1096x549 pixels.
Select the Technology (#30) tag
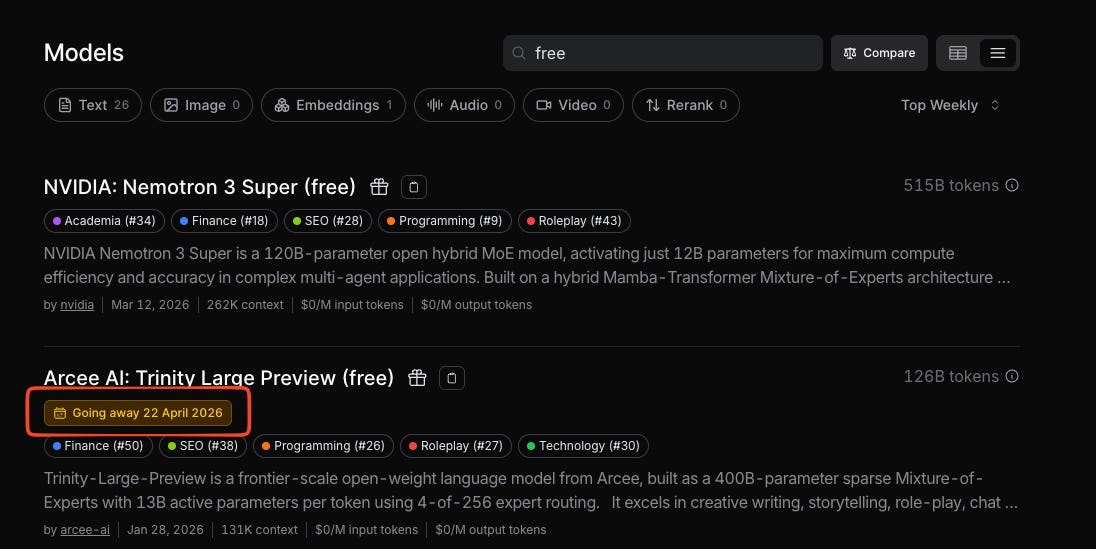point(583,446)
